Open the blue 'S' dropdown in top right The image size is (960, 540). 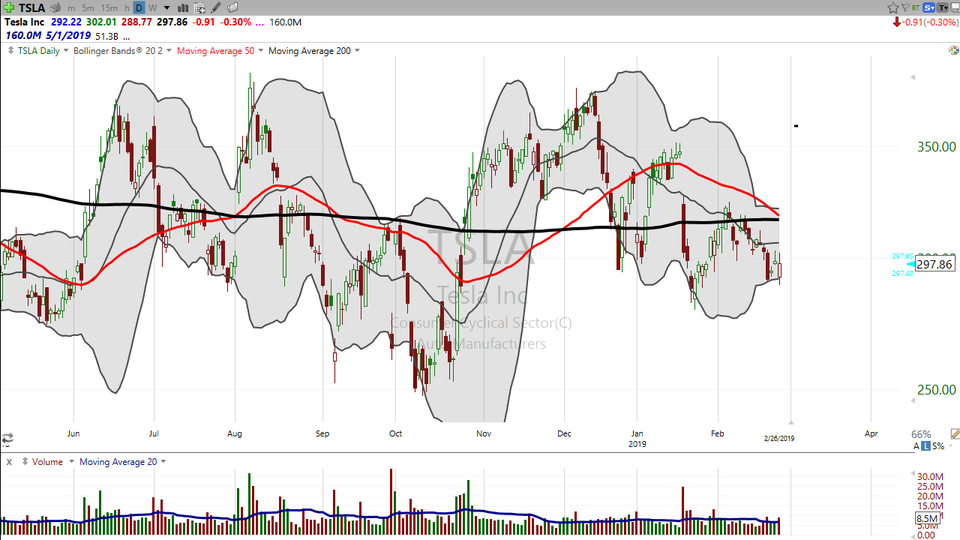pos(929,7)
